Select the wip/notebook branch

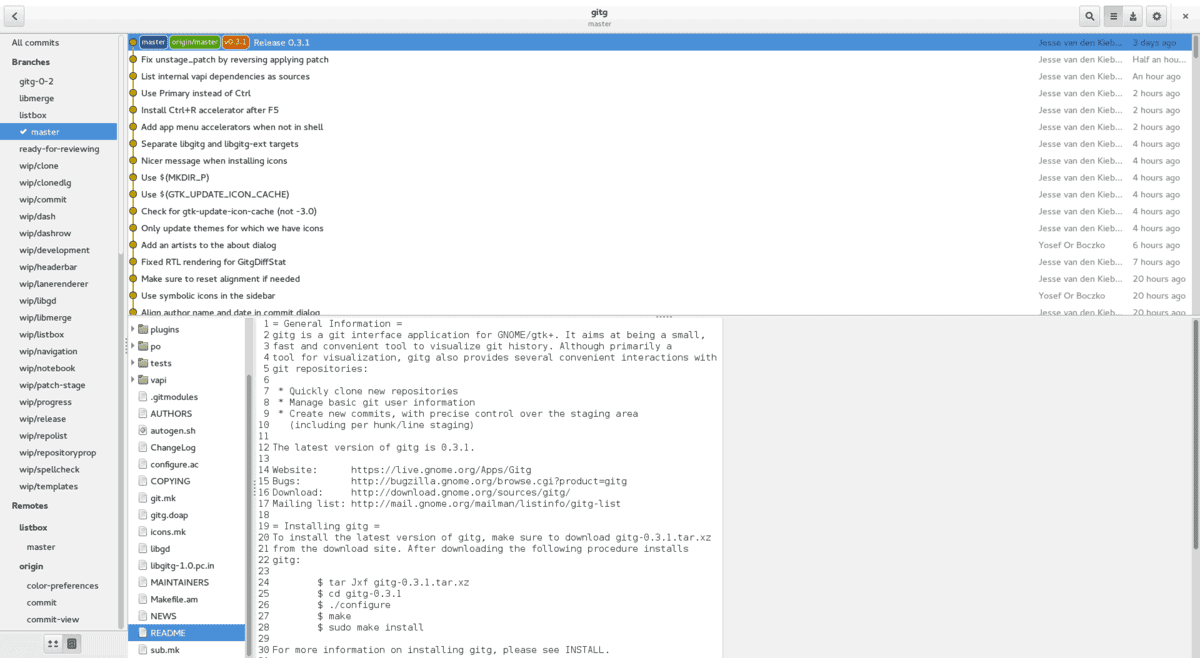58,368
